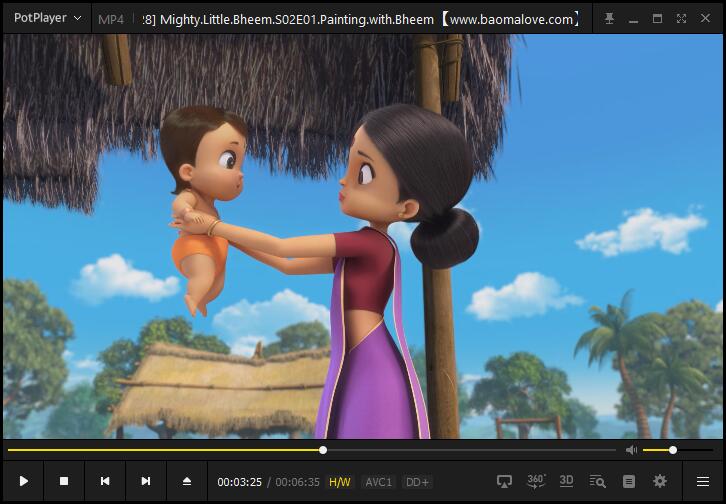Click the seek bar position handle
The image size is (726, 504).
point(323,450)
